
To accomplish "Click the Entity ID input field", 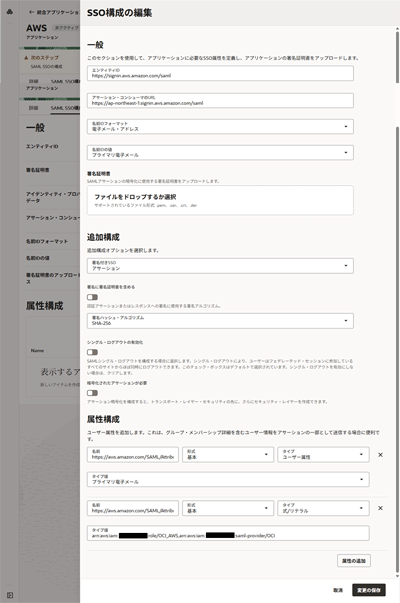I will (x=220, y=73).
